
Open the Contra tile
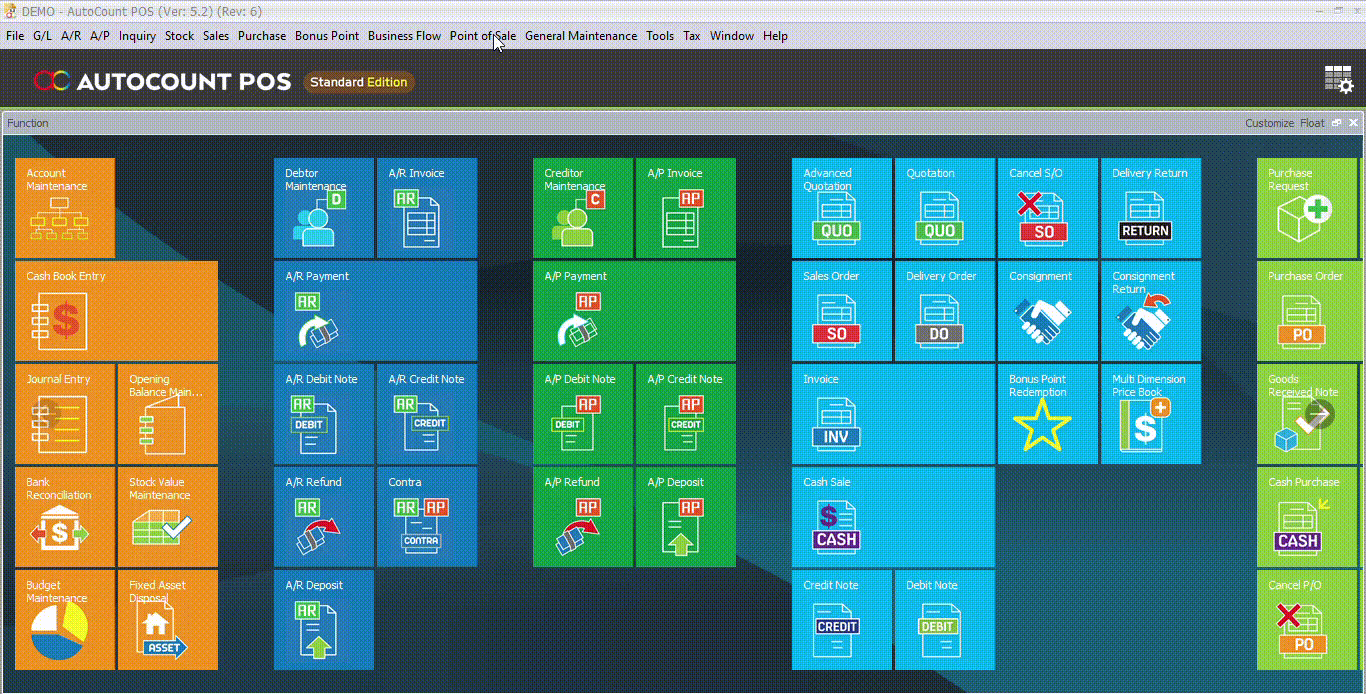(427, 517)
